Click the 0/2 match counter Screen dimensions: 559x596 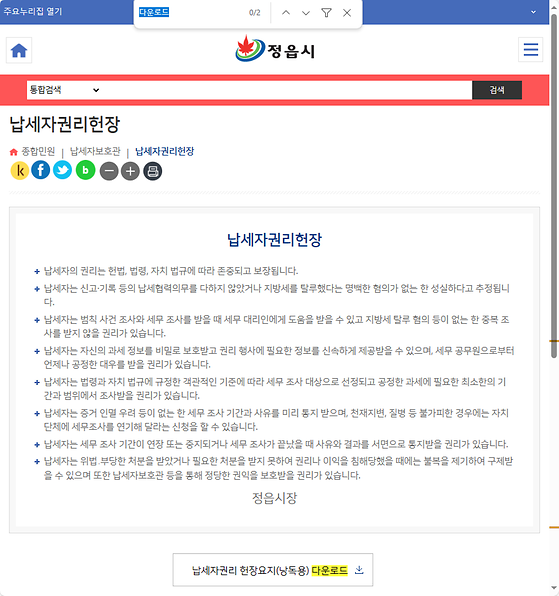coord(255,13)
